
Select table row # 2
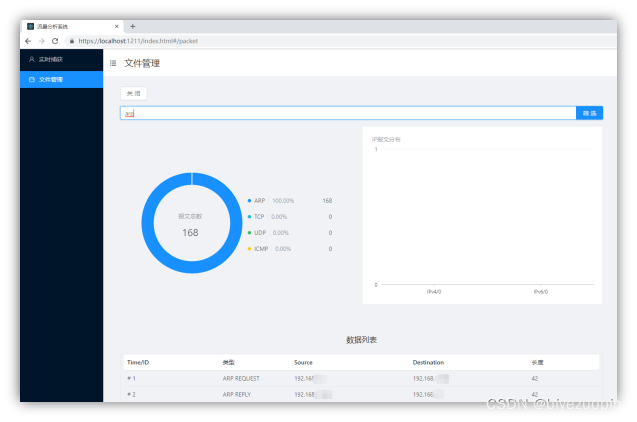[x=362, y=394]
